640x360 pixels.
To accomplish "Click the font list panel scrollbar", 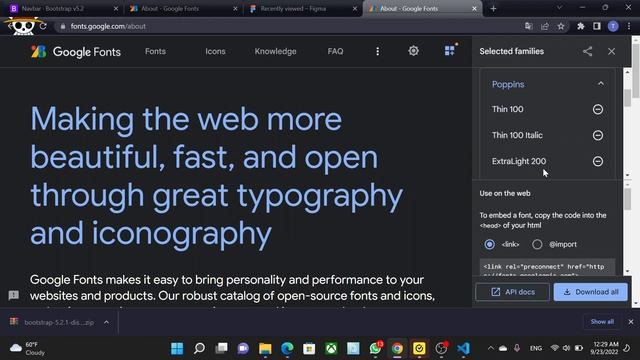I will pos(628,98).
